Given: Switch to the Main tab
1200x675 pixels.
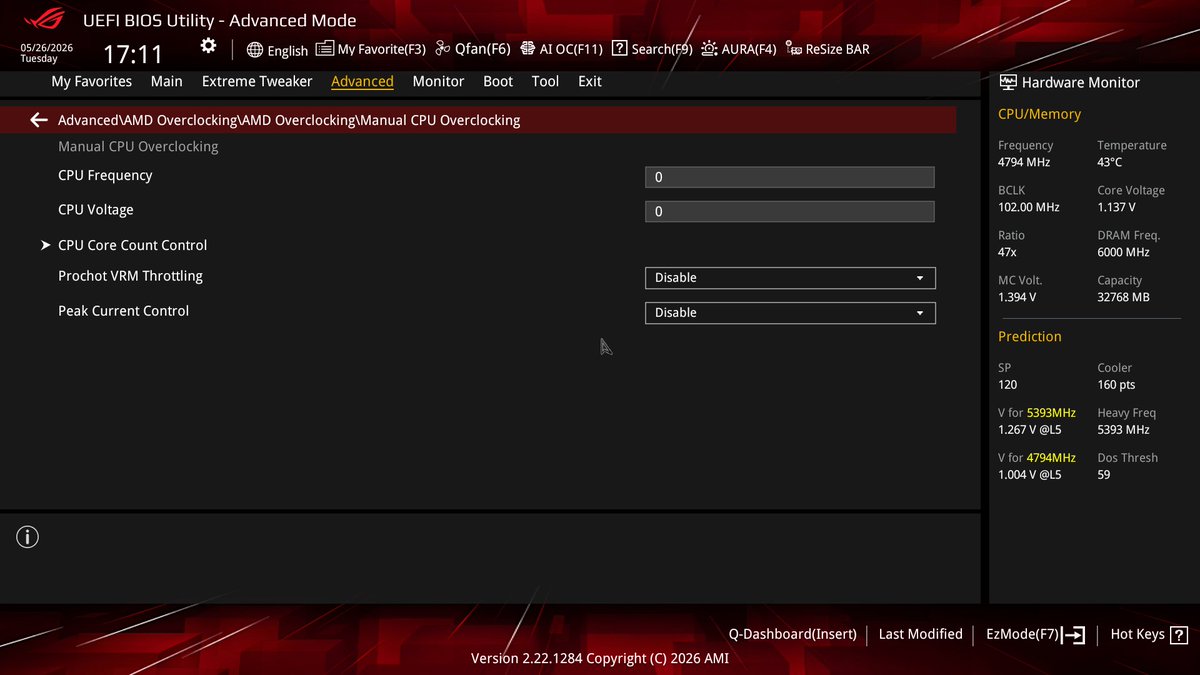Looking at the screenshot, I should point(167,81).
